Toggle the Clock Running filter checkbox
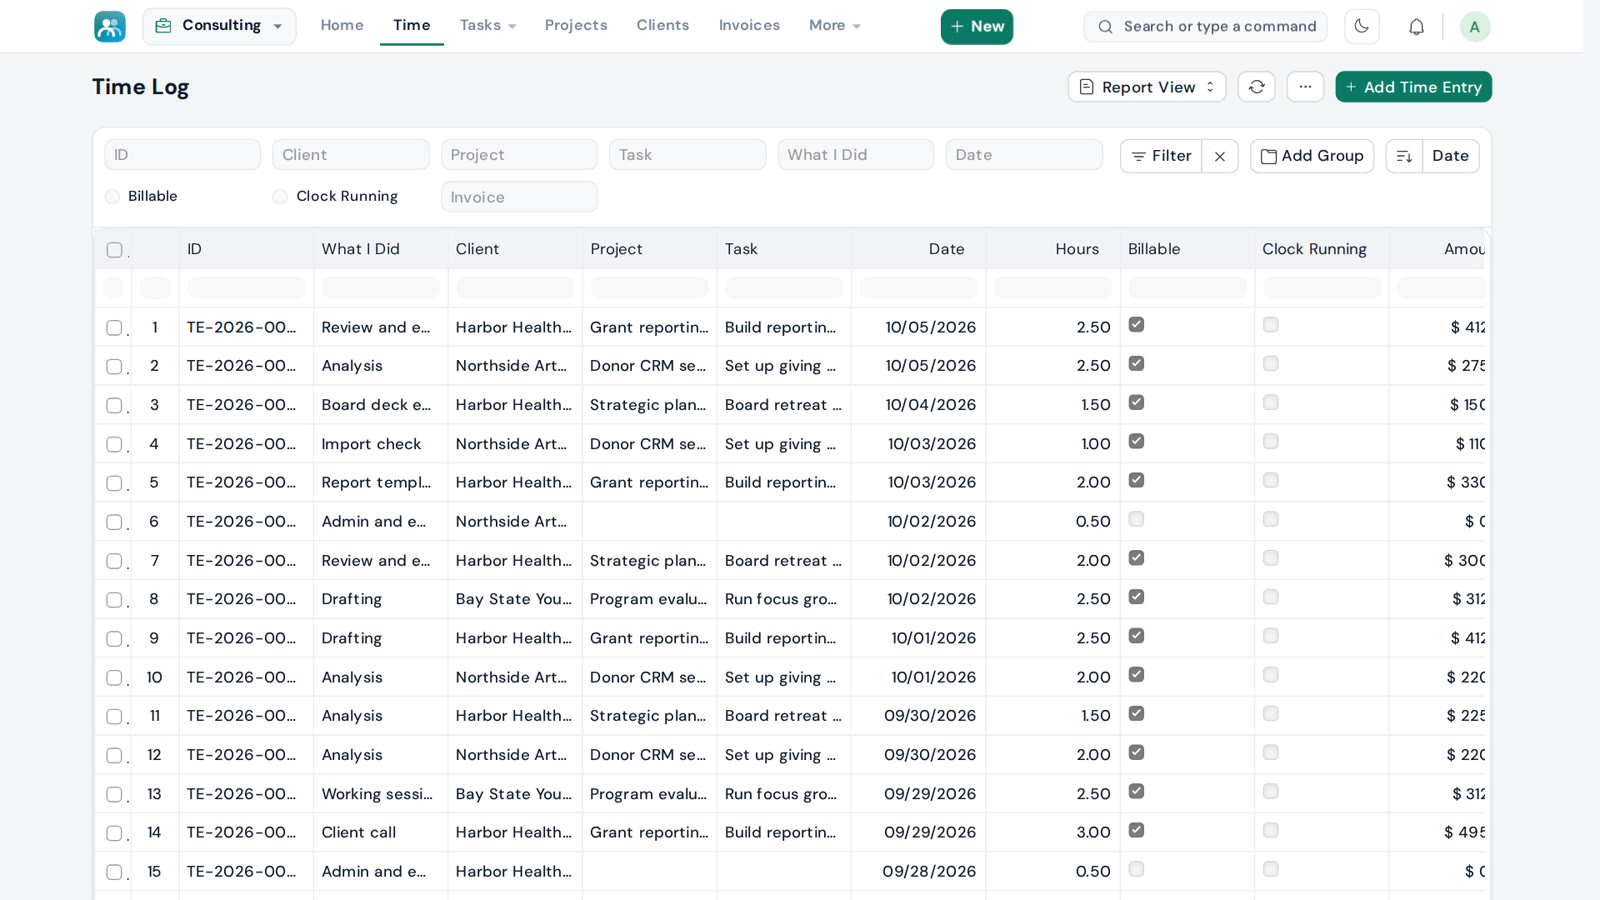The height and width of the screenshot is (900, 1600). click(280, 197)
